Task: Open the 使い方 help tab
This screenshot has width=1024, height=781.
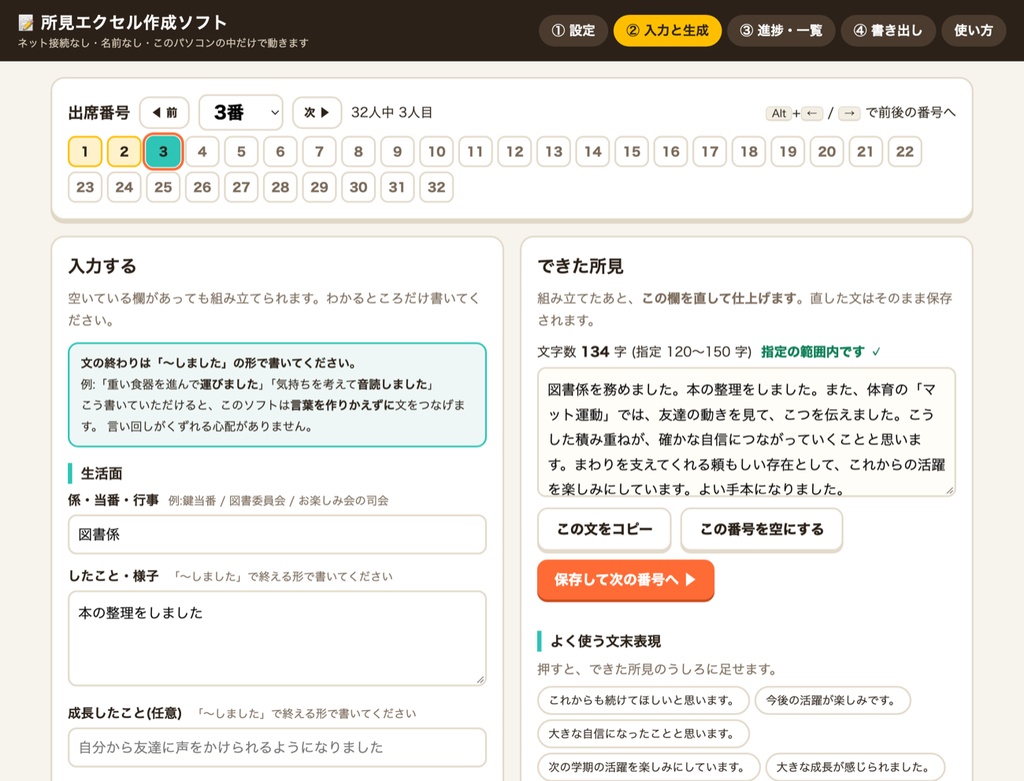Action: (x=973, y=31)
